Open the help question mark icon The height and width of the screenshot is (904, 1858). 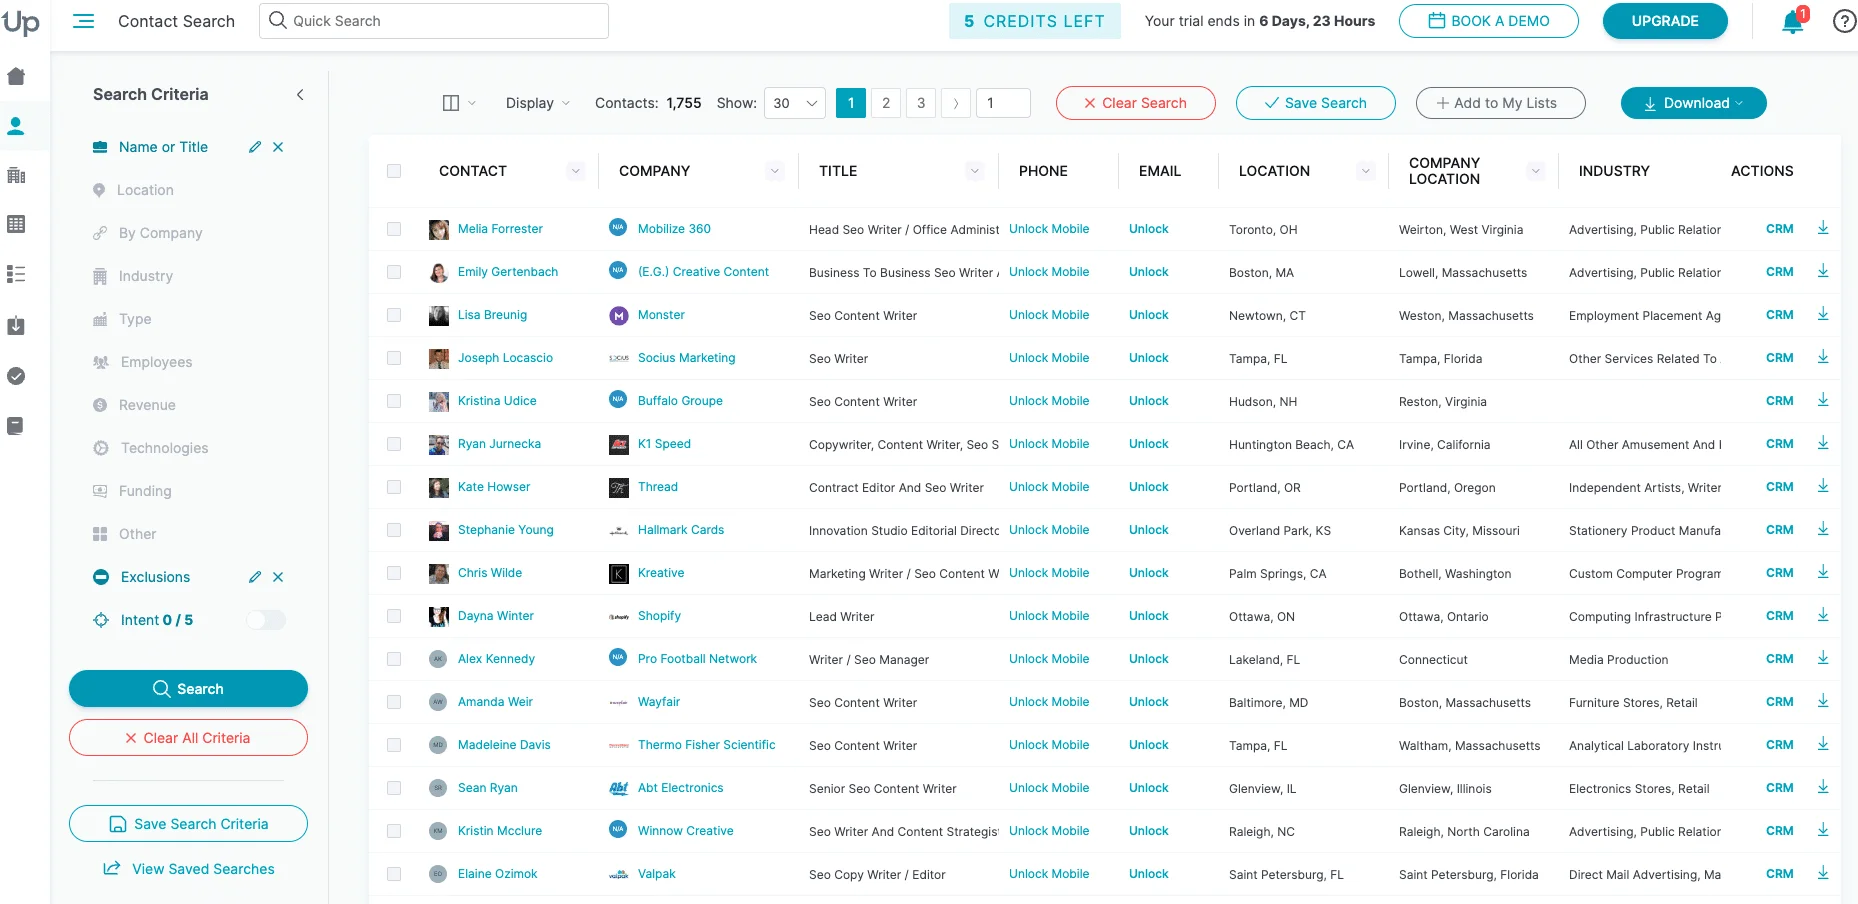pyautogui.click(x=1844, y=21)
